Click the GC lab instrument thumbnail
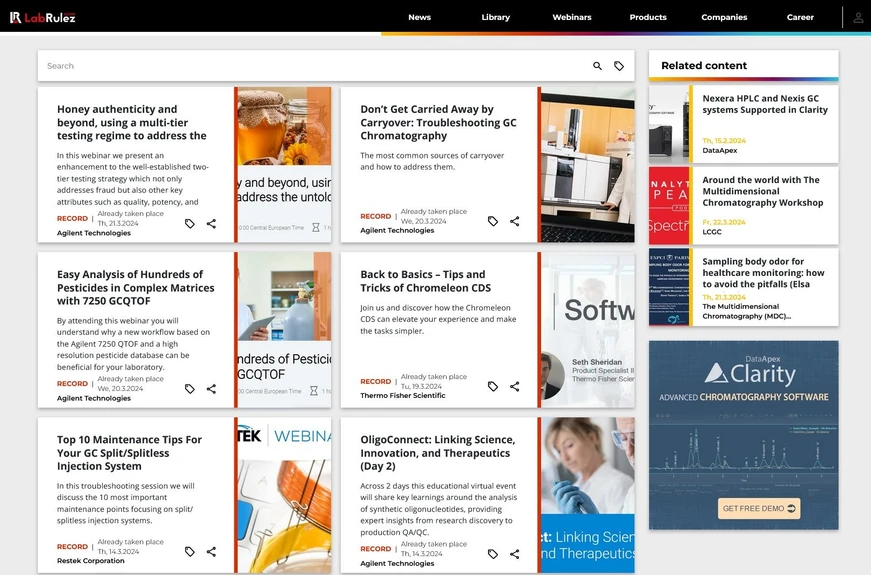871x575 pixels. tap(588, 164)
